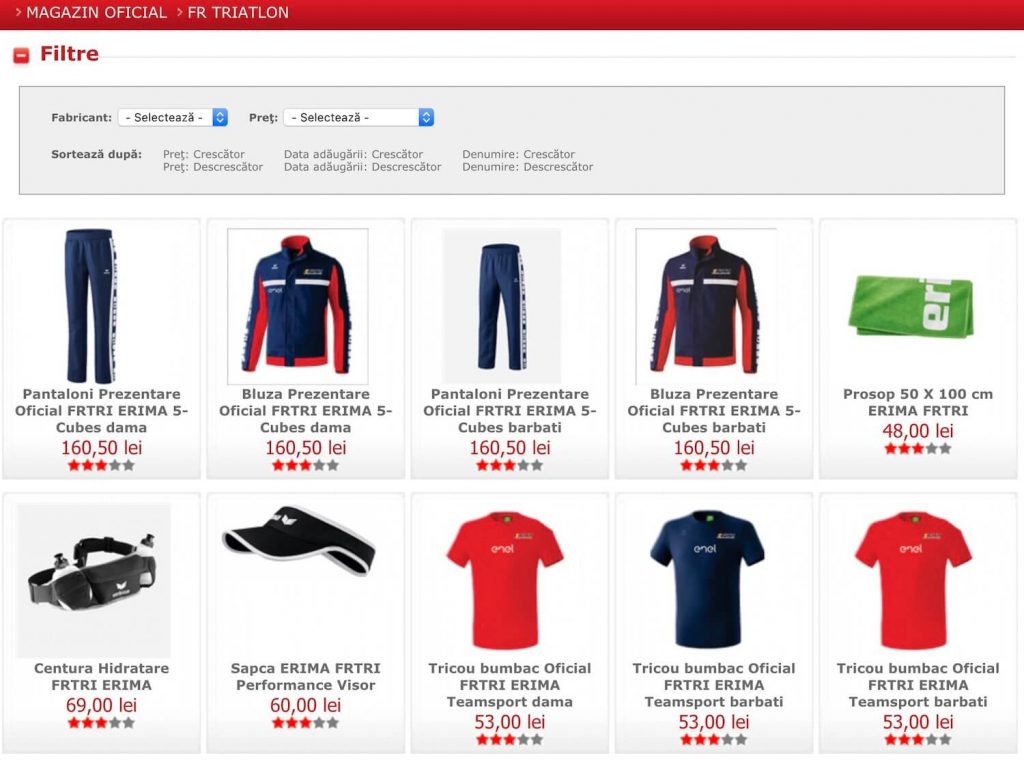Open Pantaloni Prezentare dama product title
Screen dimensions: 1024x760
pyautogui.click(x=101, y=410)
